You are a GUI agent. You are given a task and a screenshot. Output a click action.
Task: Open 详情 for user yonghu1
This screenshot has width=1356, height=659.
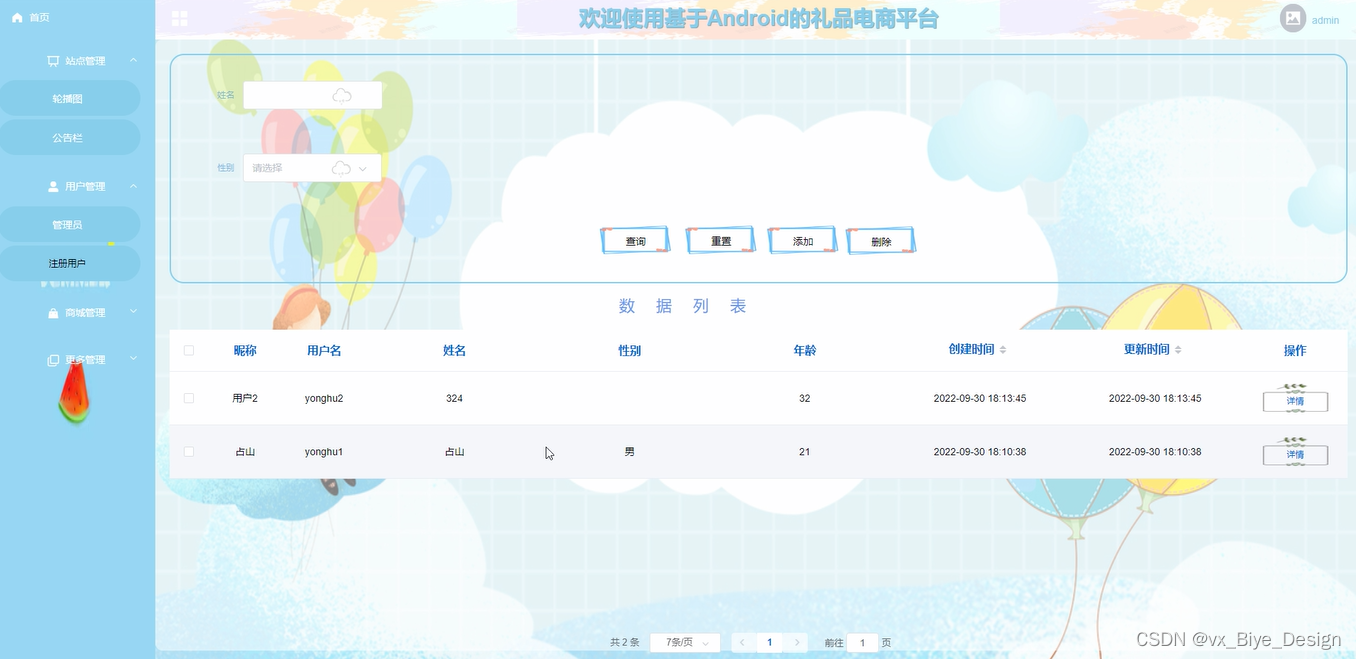click(x=1295, y=455)
